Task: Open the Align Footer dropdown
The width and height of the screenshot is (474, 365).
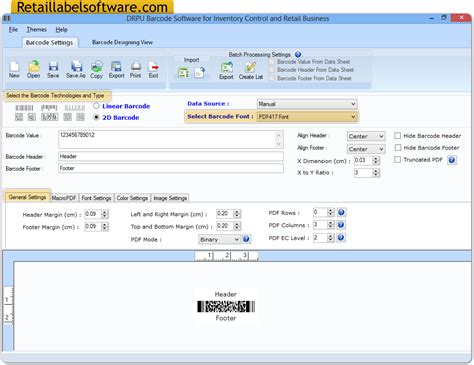Action: coord(366,149)
